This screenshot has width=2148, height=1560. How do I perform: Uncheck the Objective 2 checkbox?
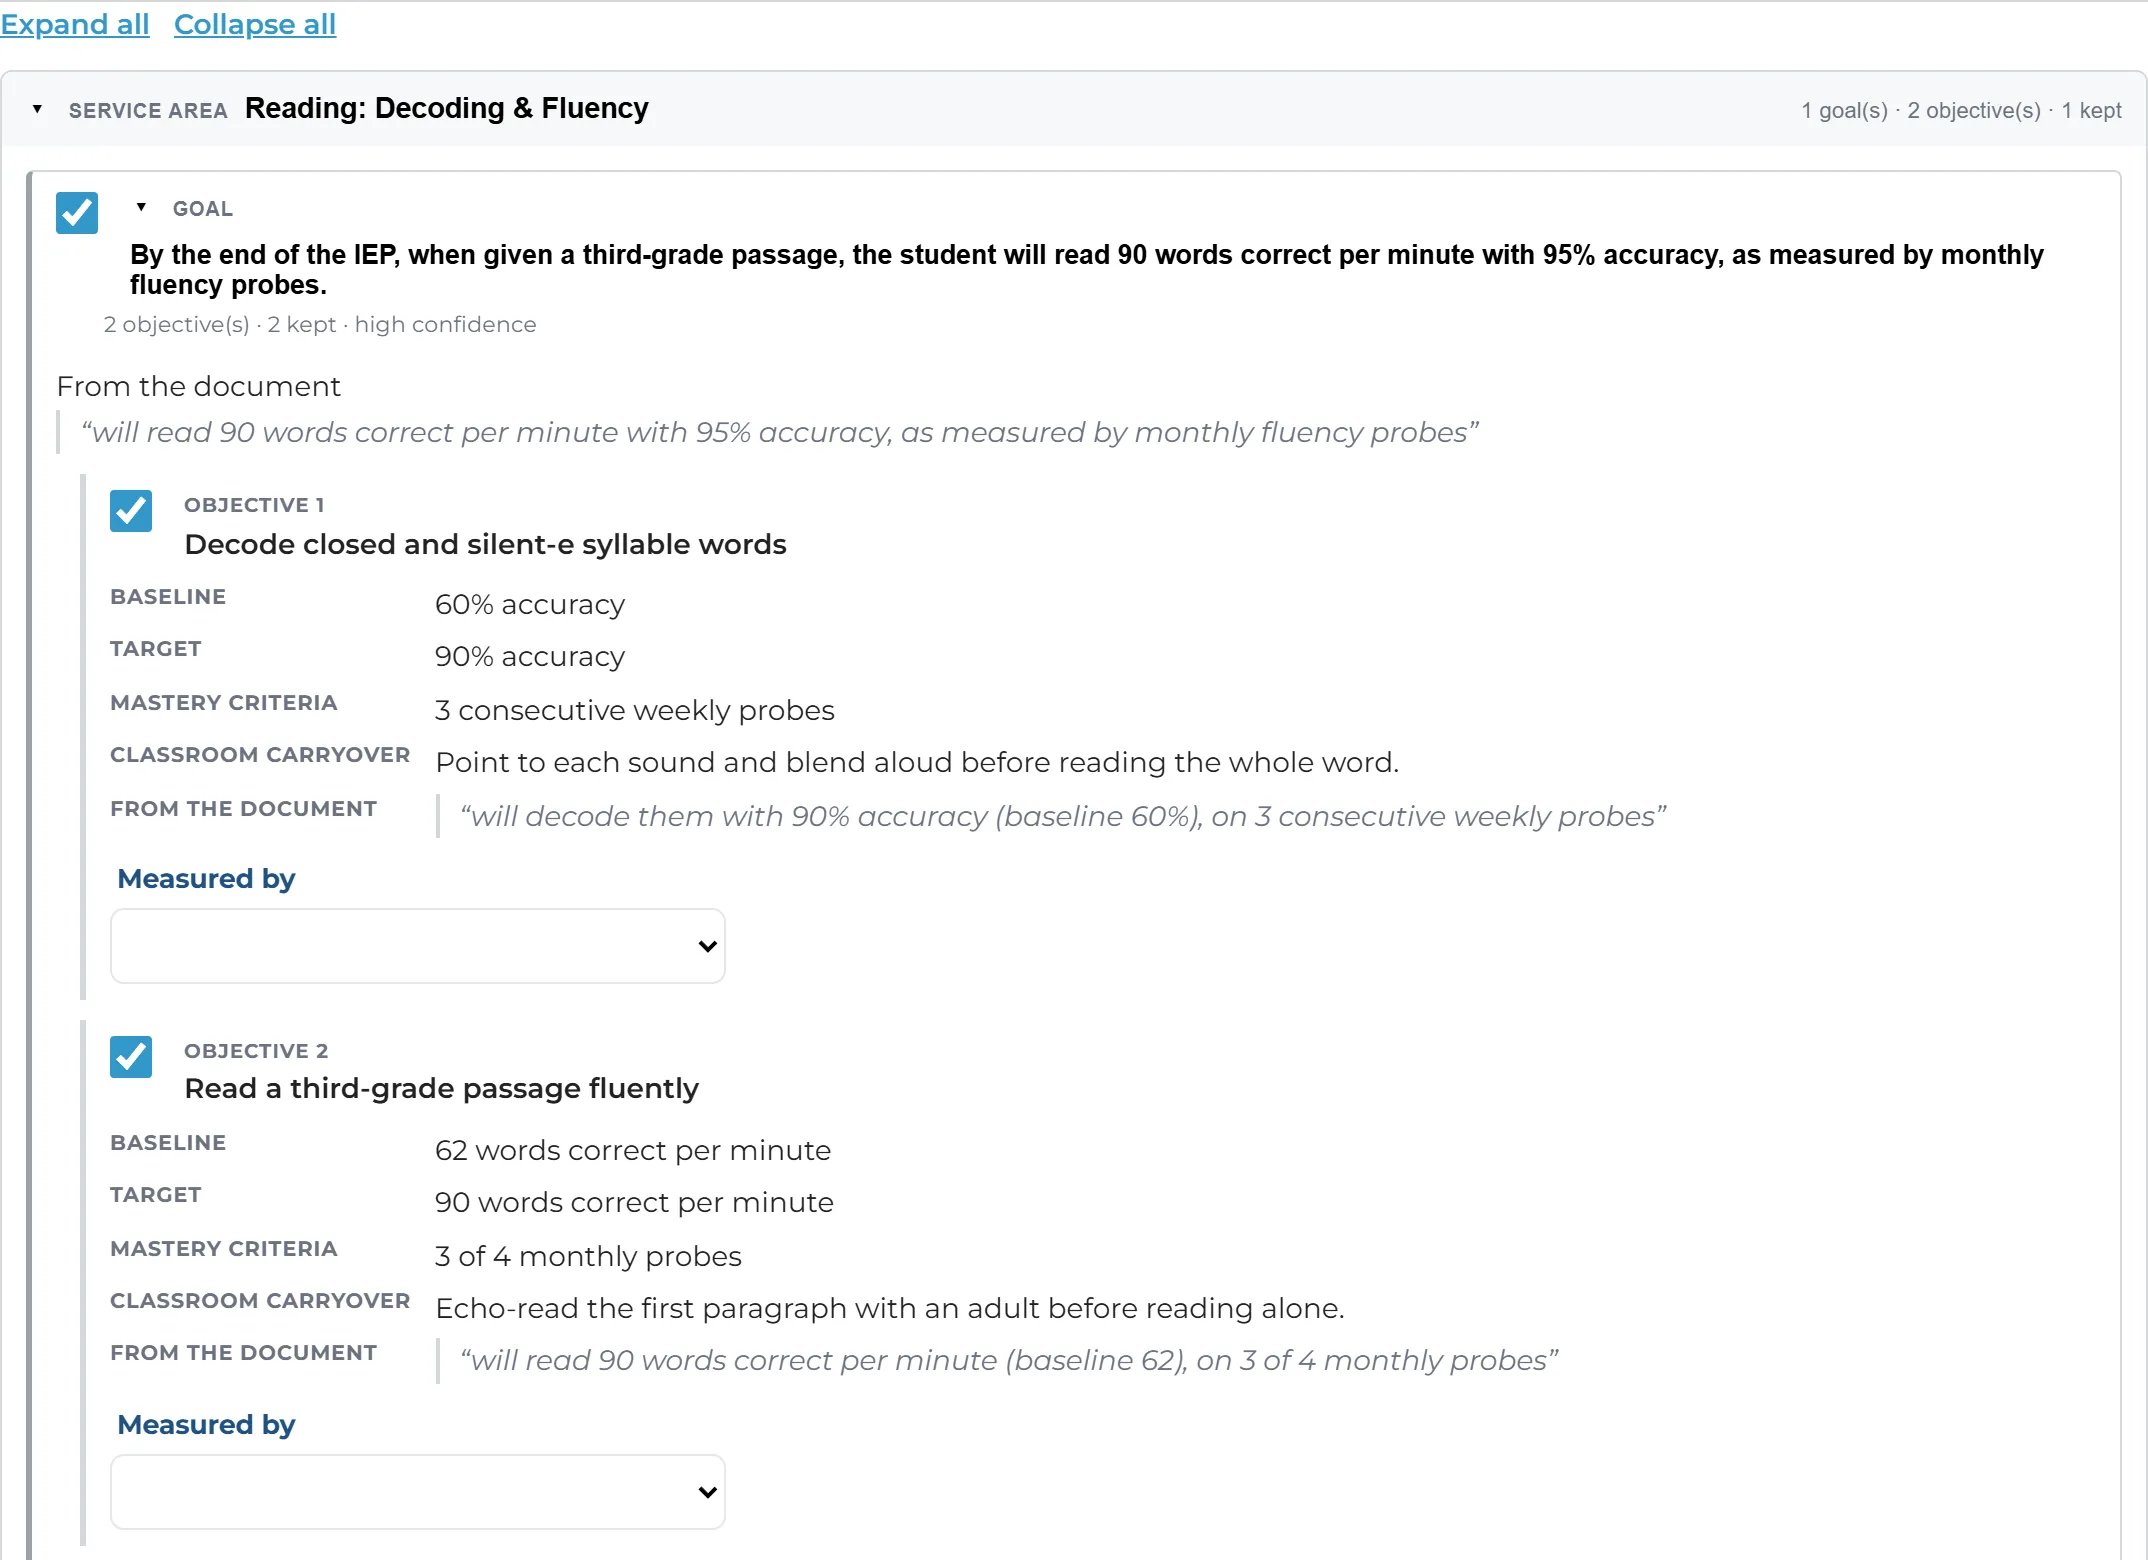coord(131,1057)
